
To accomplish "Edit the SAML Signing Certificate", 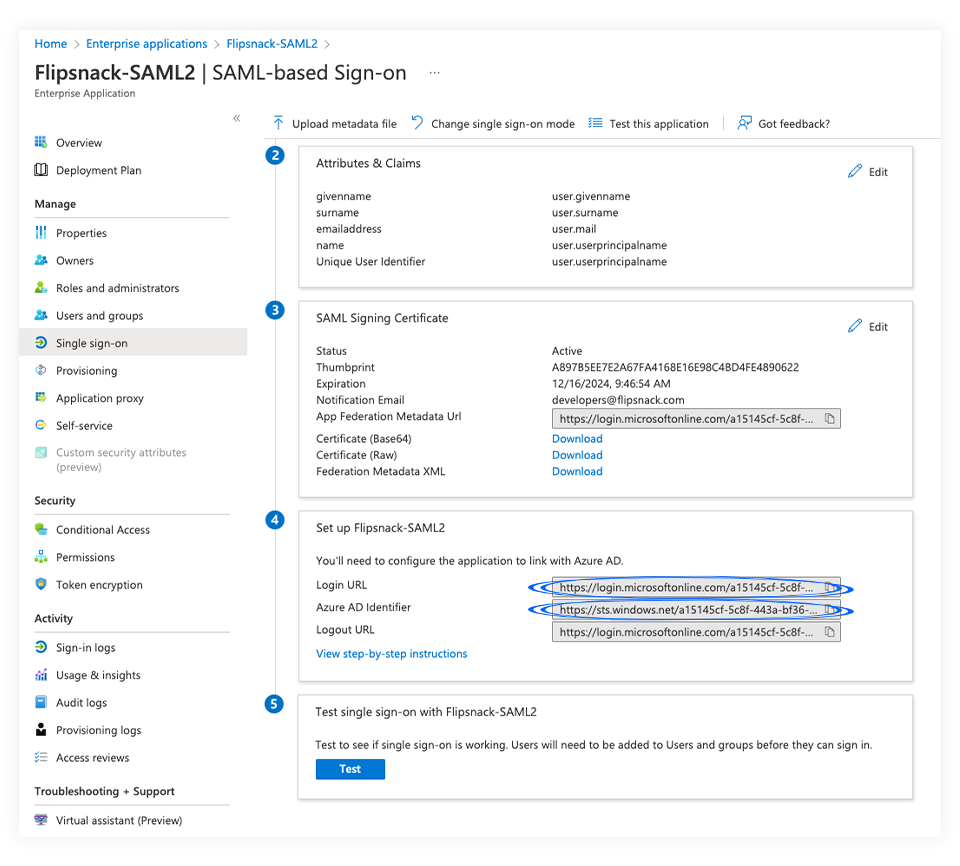I will click(x=868, y=326).
